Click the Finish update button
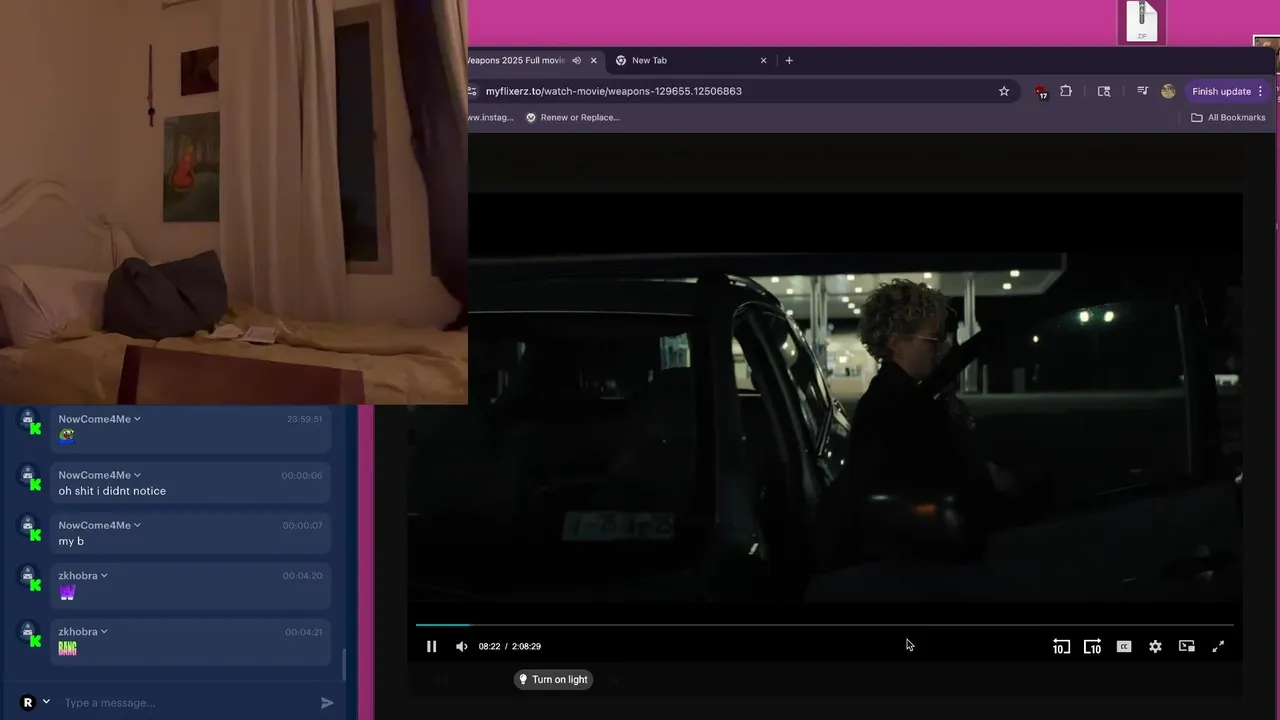The height and width of the screenshot is (720, 1280). point(1221,91)
